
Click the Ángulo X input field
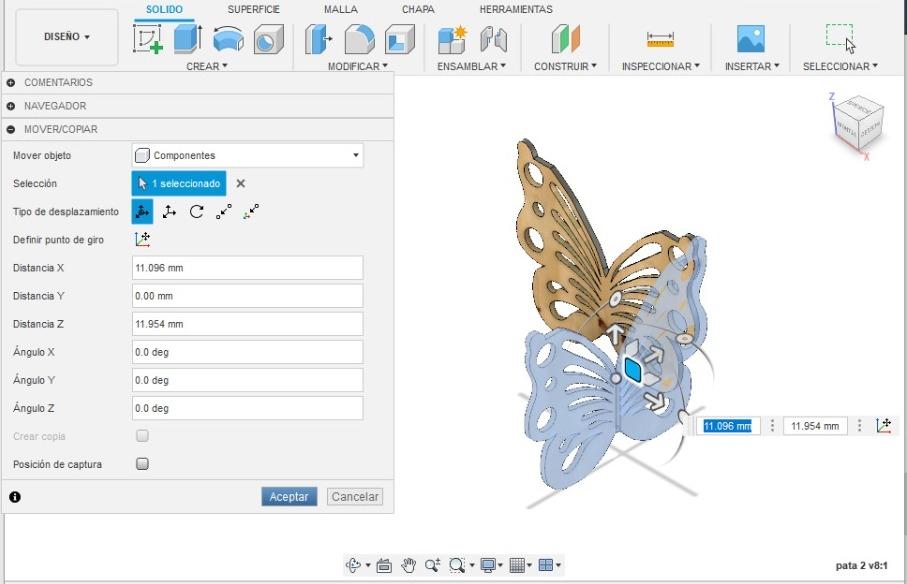pos(248,352)
